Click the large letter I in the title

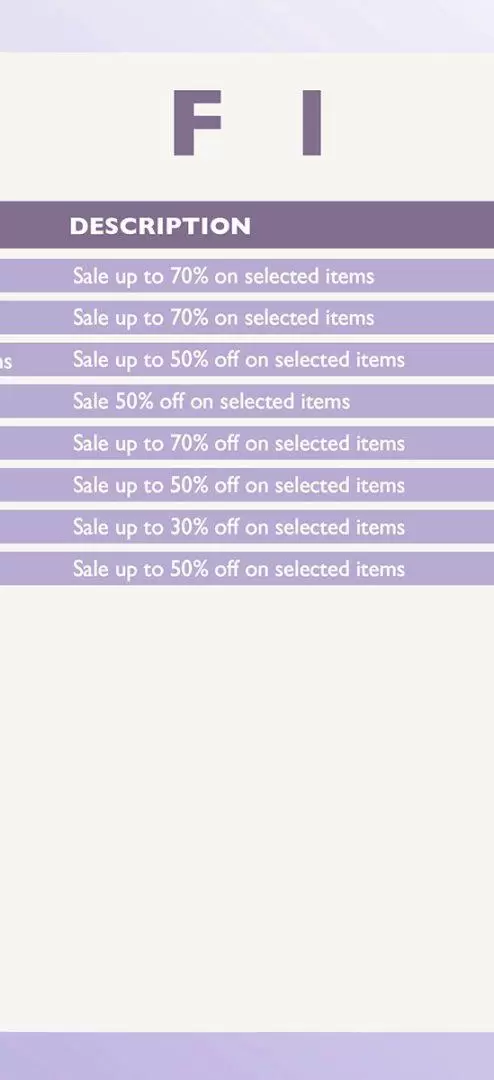311,123
